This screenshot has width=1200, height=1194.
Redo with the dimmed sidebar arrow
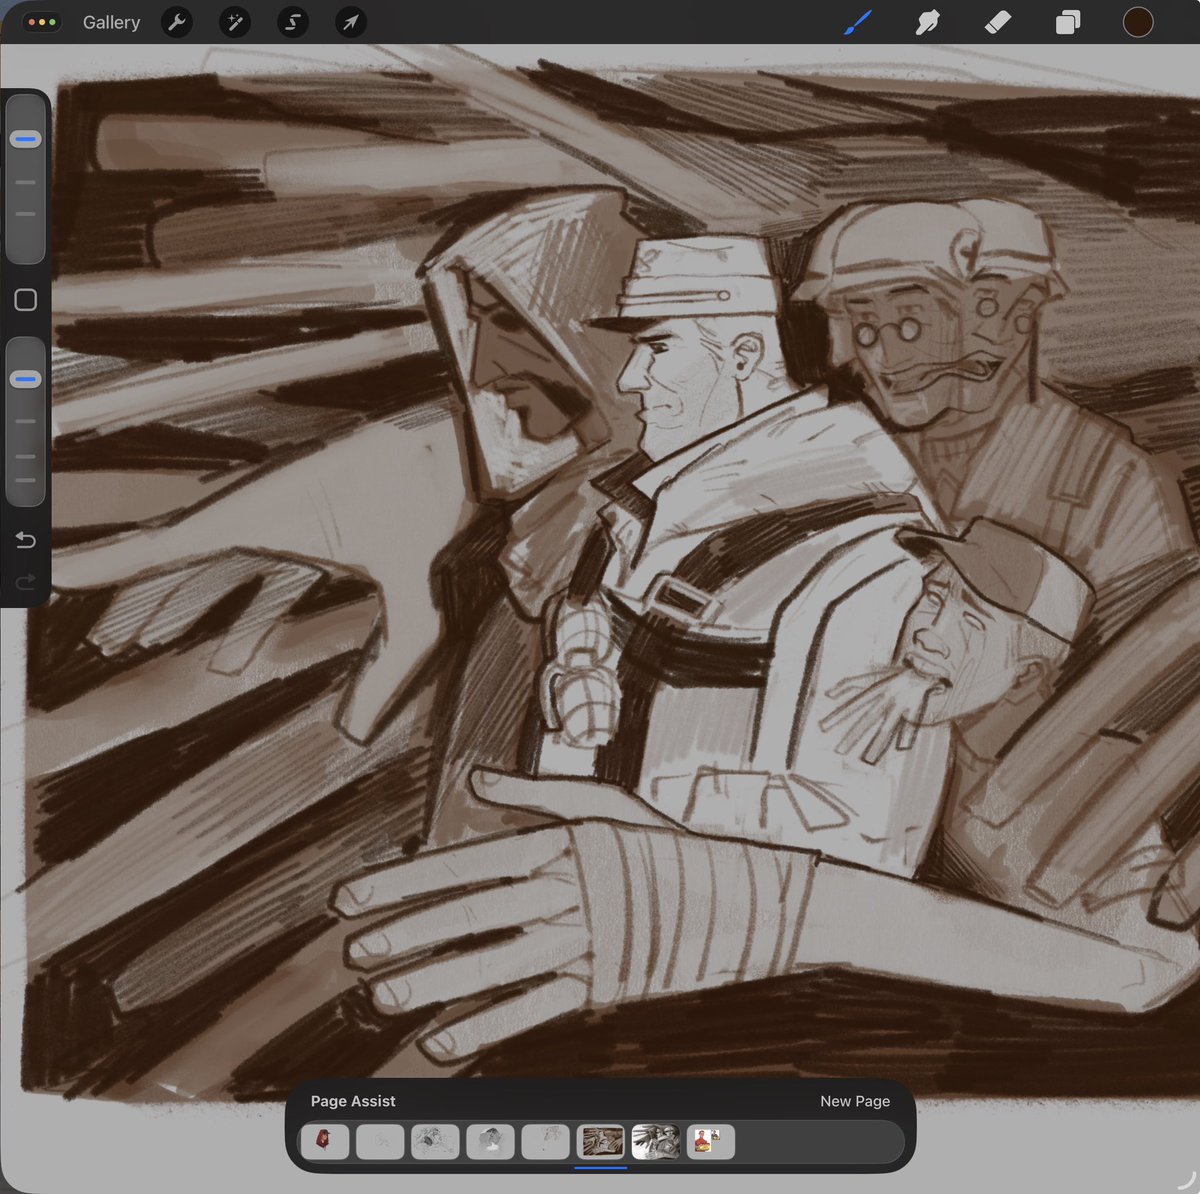point(26,581)
